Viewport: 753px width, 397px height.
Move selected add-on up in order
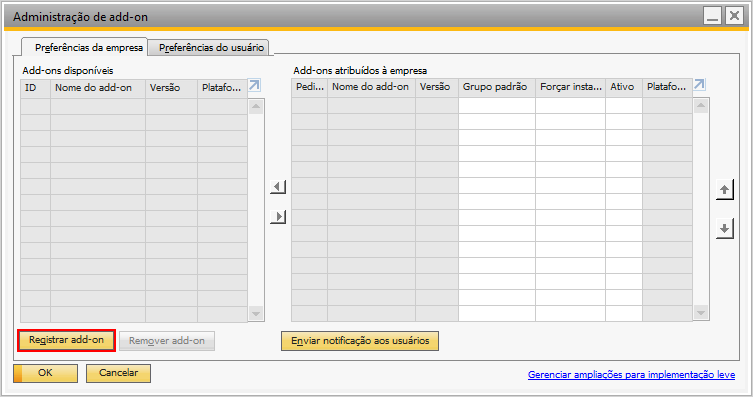pos(724,190)
